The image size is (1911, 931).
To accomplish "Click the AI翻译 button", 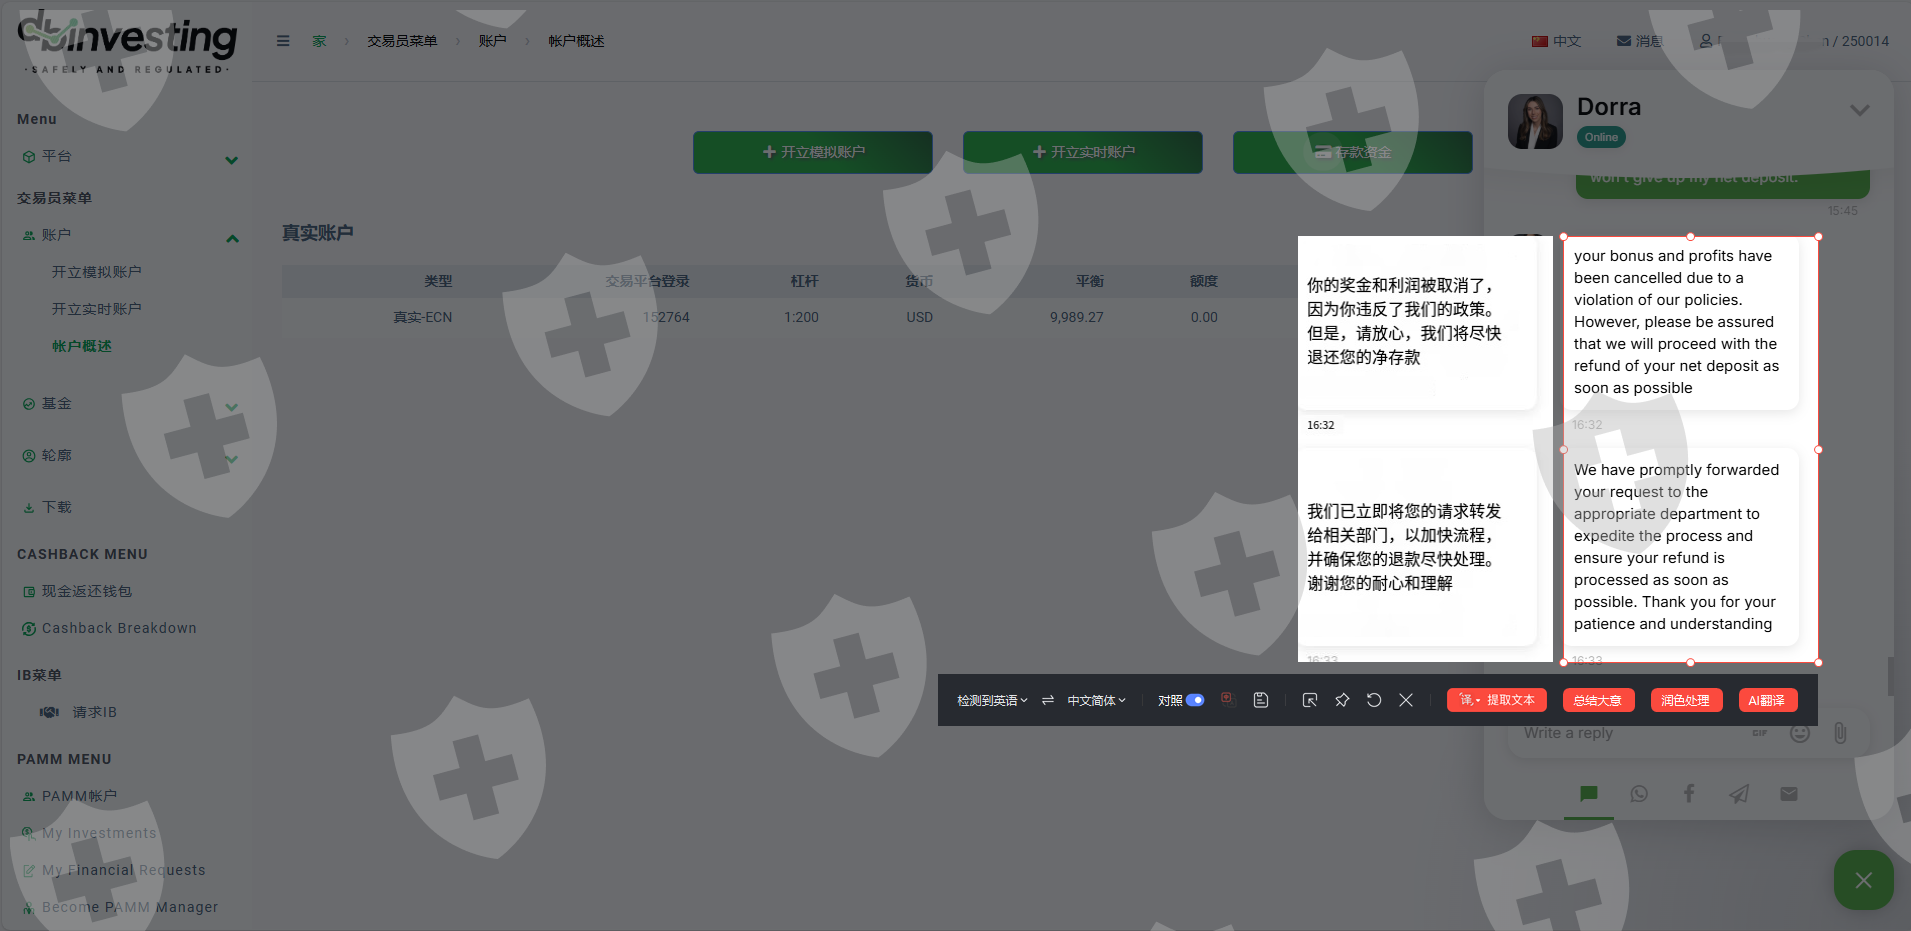I will [1767, 700].
